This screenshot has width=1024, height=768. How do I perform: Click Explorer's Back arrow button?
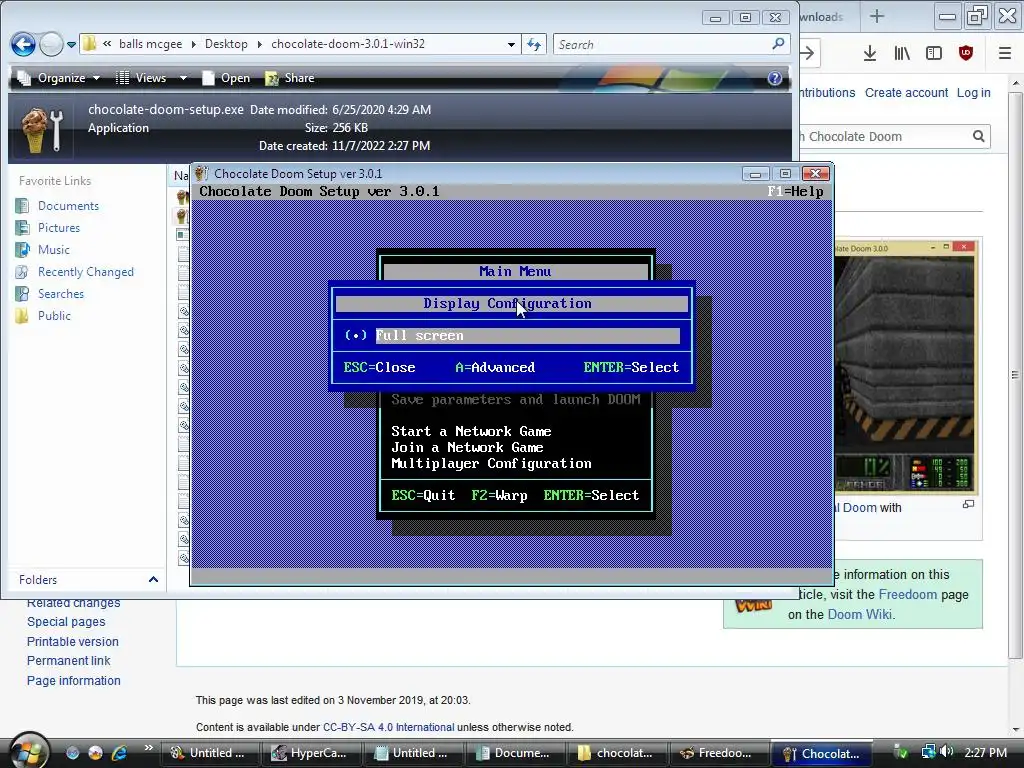pos(24,44)
